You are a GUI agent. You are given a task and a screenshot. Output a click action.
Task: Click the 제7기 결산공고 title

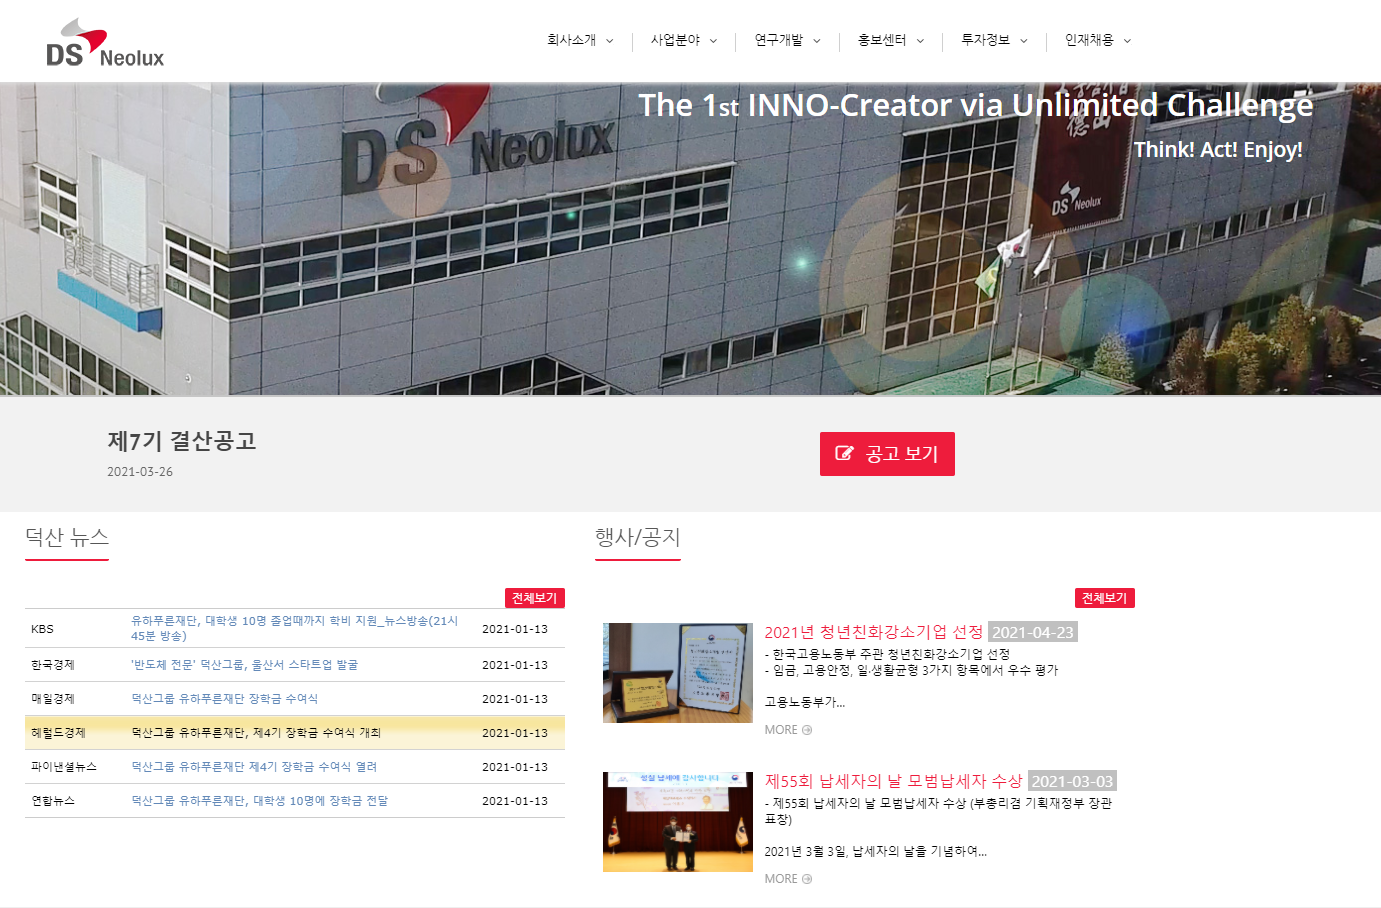(x=182, y=441)
